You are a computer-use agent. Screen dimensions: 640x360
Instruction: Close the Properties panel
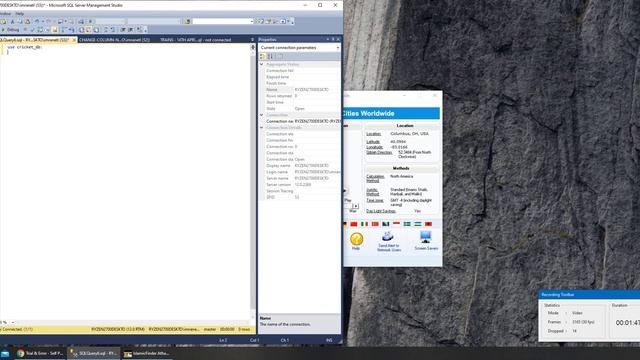coord(338,40)
